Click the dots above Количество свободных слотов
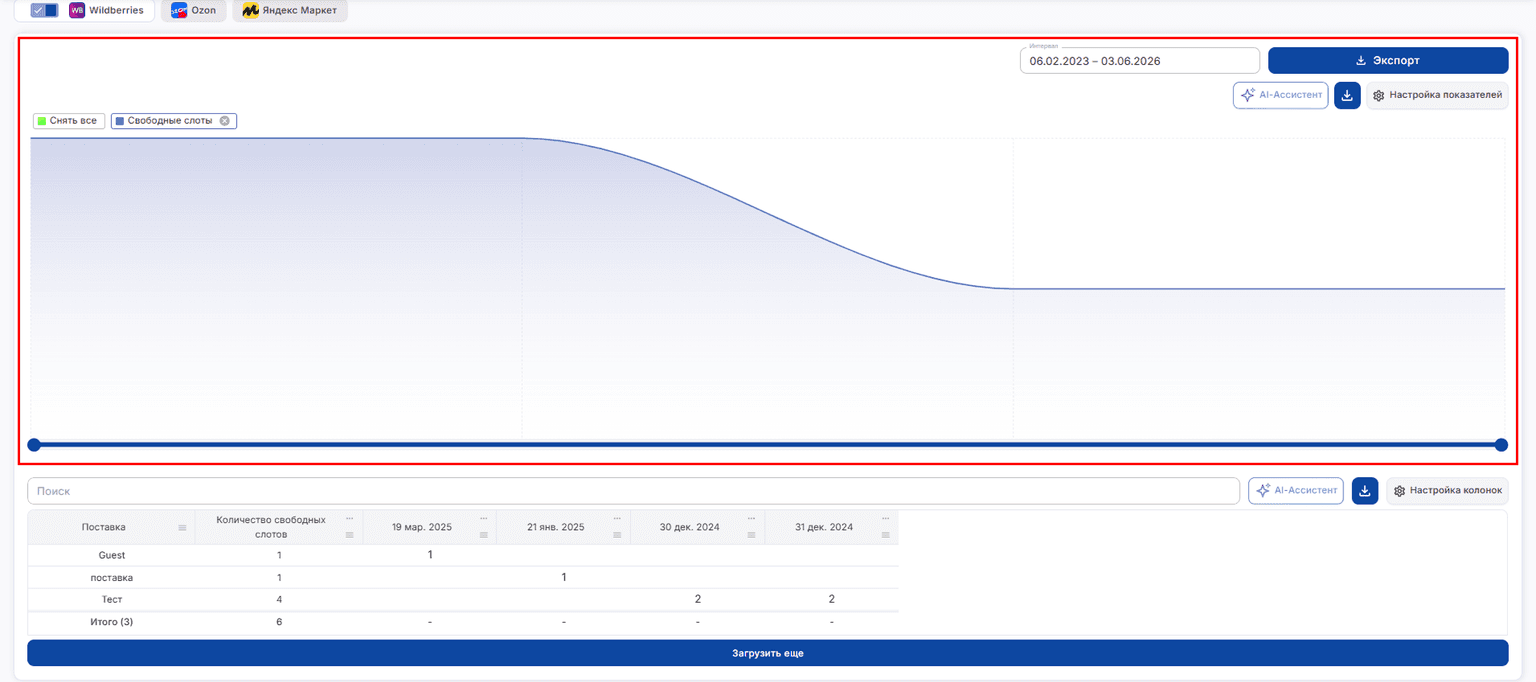The height and width of the screenshot is (682, 1536). click(350, 518)
